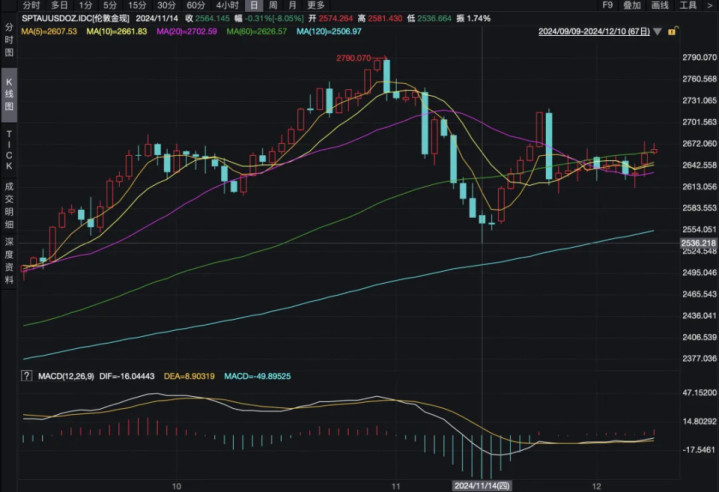Select the K线图 sidebar item

[x=9, y=91]
